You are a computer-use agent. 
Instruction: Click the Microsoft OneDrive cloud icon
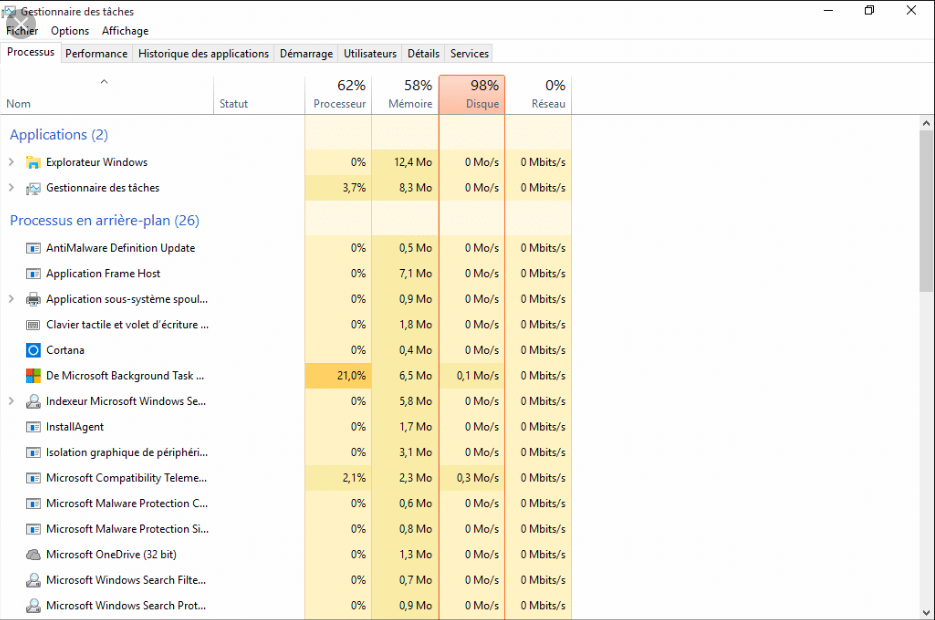point(33,555)
